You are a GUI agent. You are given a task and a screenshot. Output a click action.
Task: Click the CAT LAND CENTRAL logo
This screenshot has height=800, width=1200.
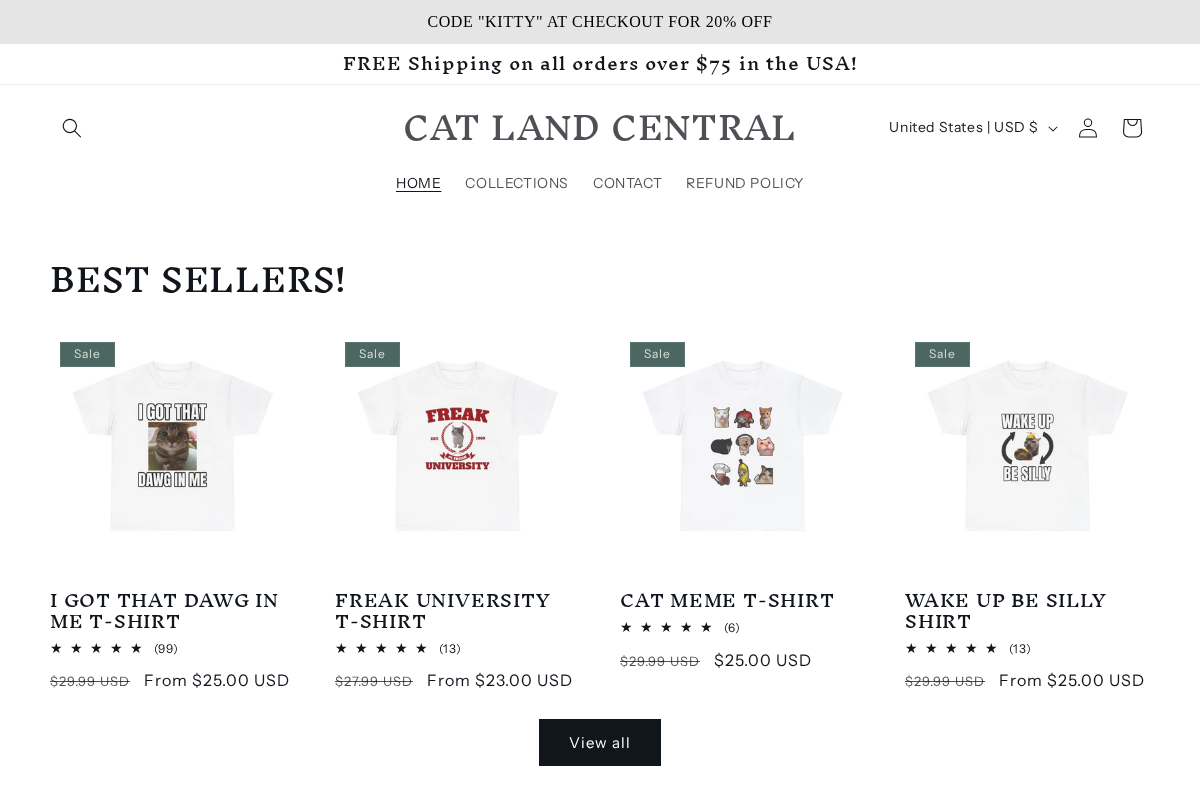pyautogui.click(x=599, y=128)
